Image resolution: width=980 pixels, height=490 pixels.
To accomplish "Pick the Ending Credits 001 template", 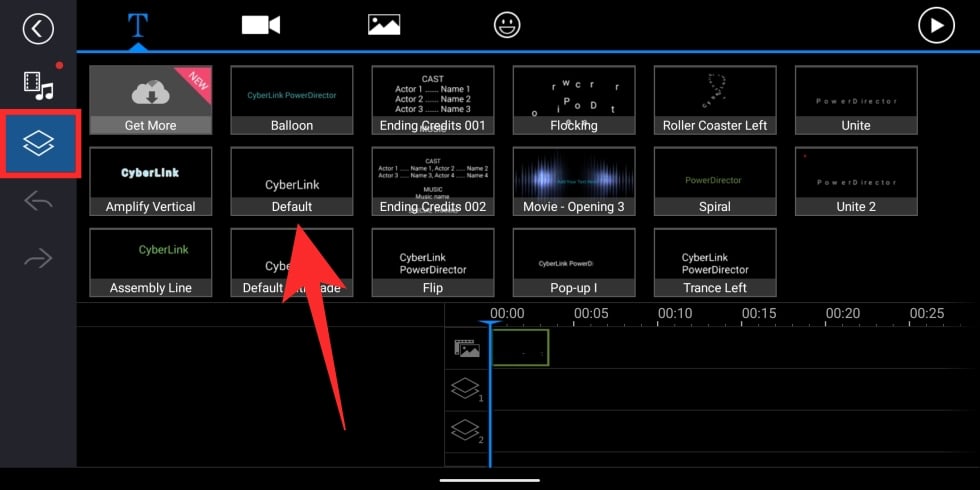I will [x=433, y=100].
